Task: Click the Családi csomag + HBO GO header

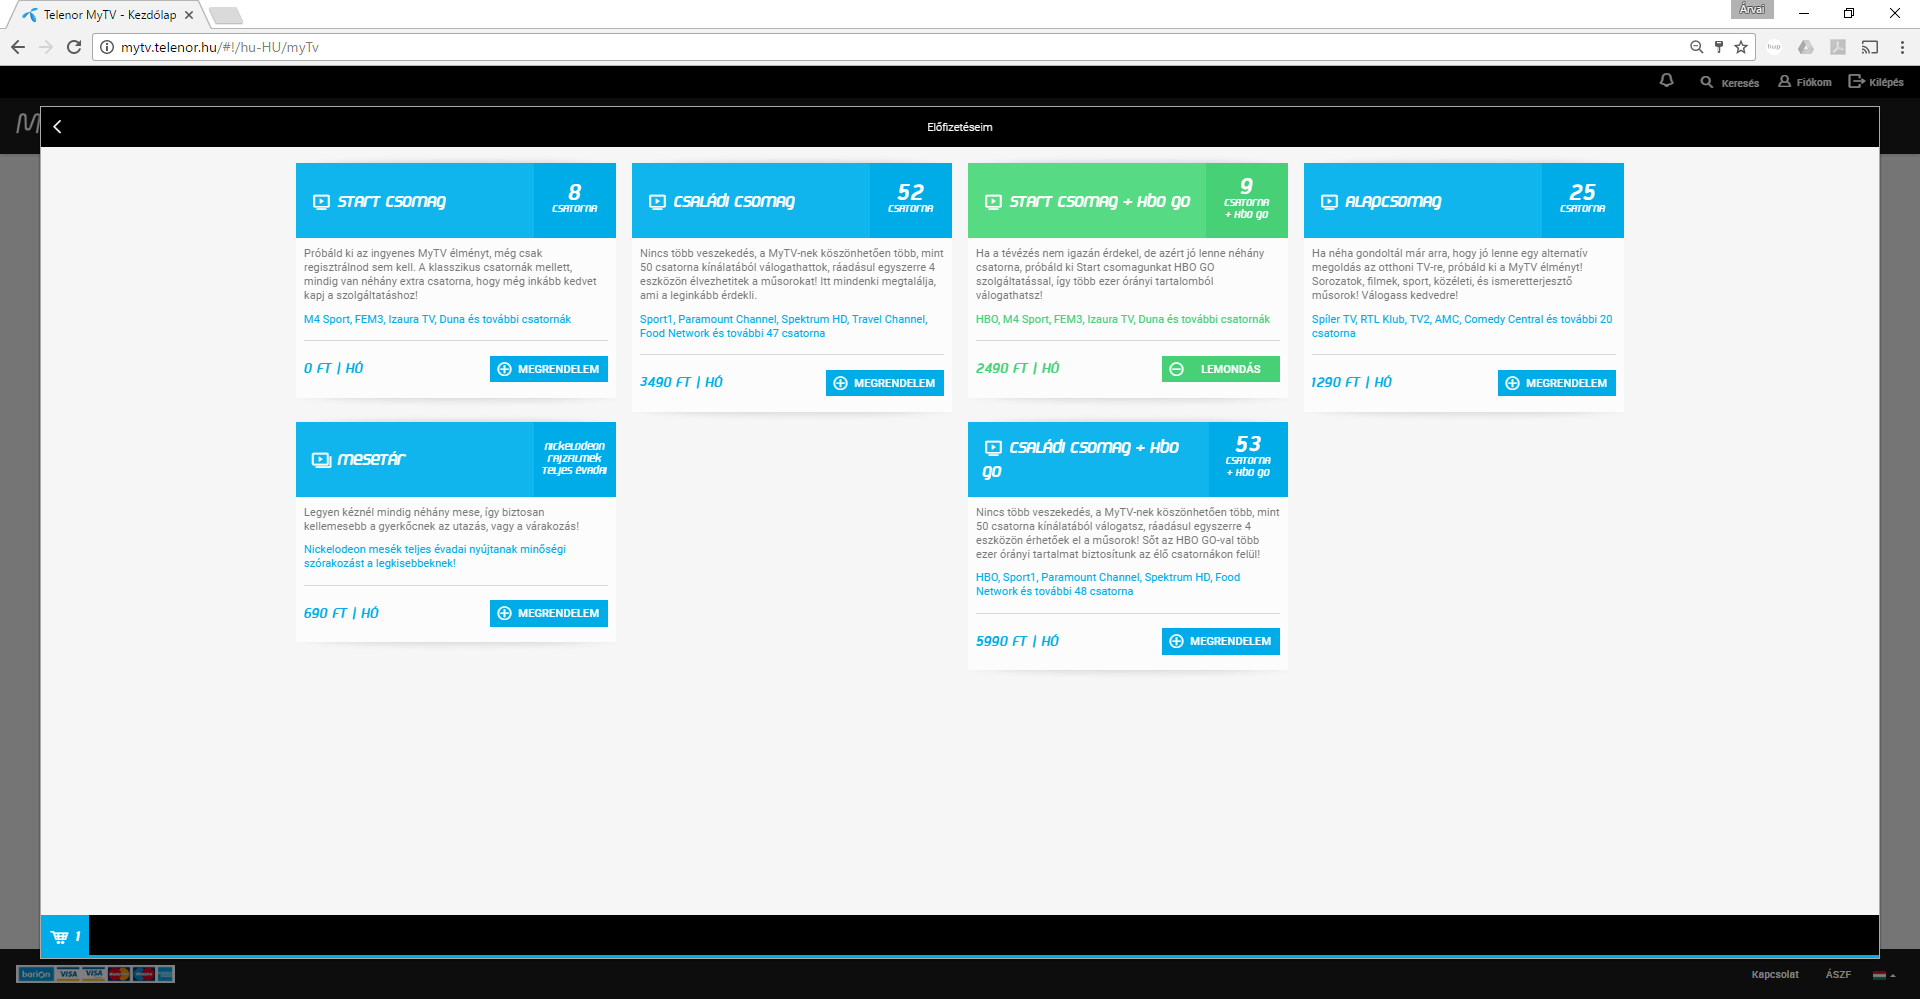Action: pos(1128,460)
